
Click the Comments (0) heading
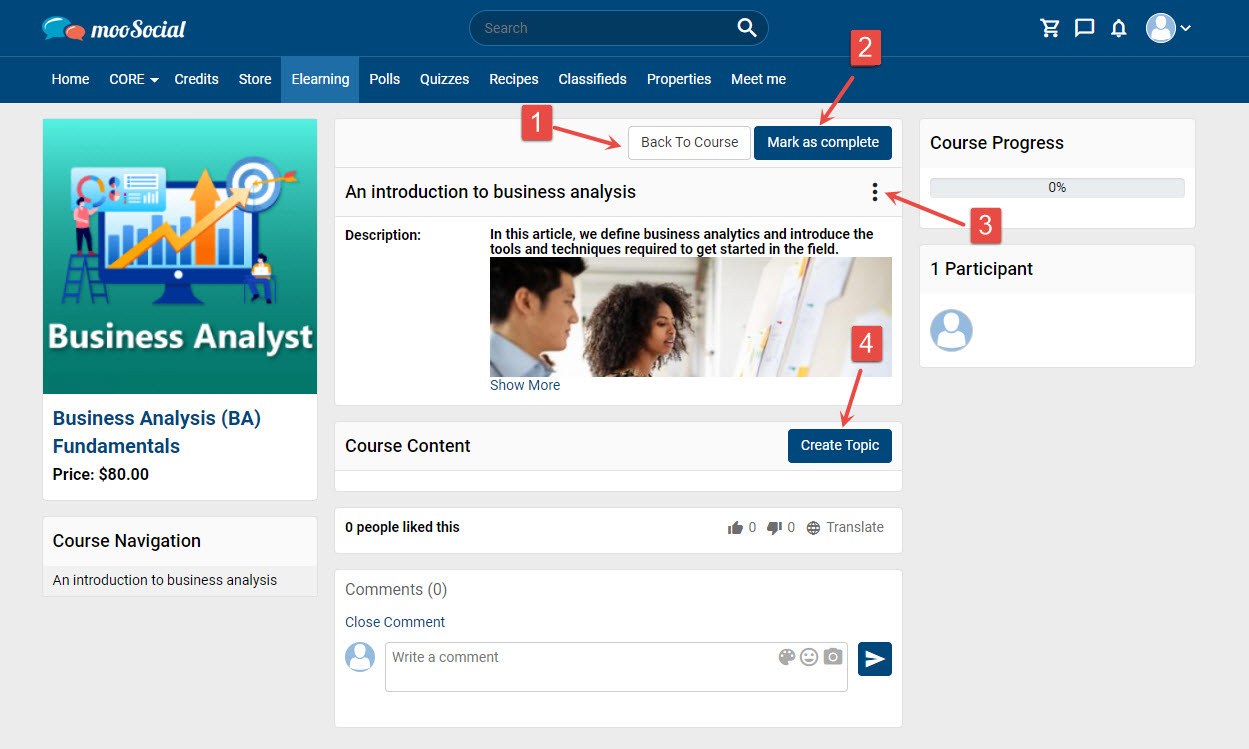(x=396, y=590)
